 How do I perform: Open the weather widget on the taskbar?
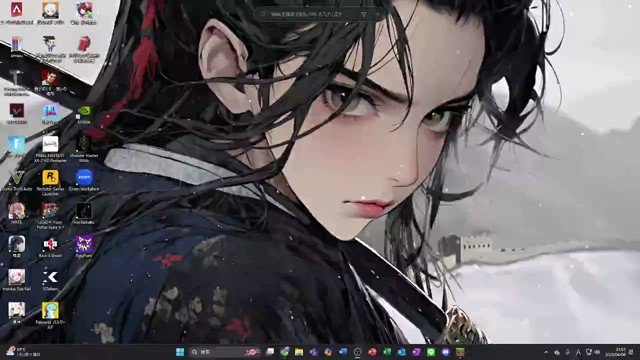click(x=23, y=352)
